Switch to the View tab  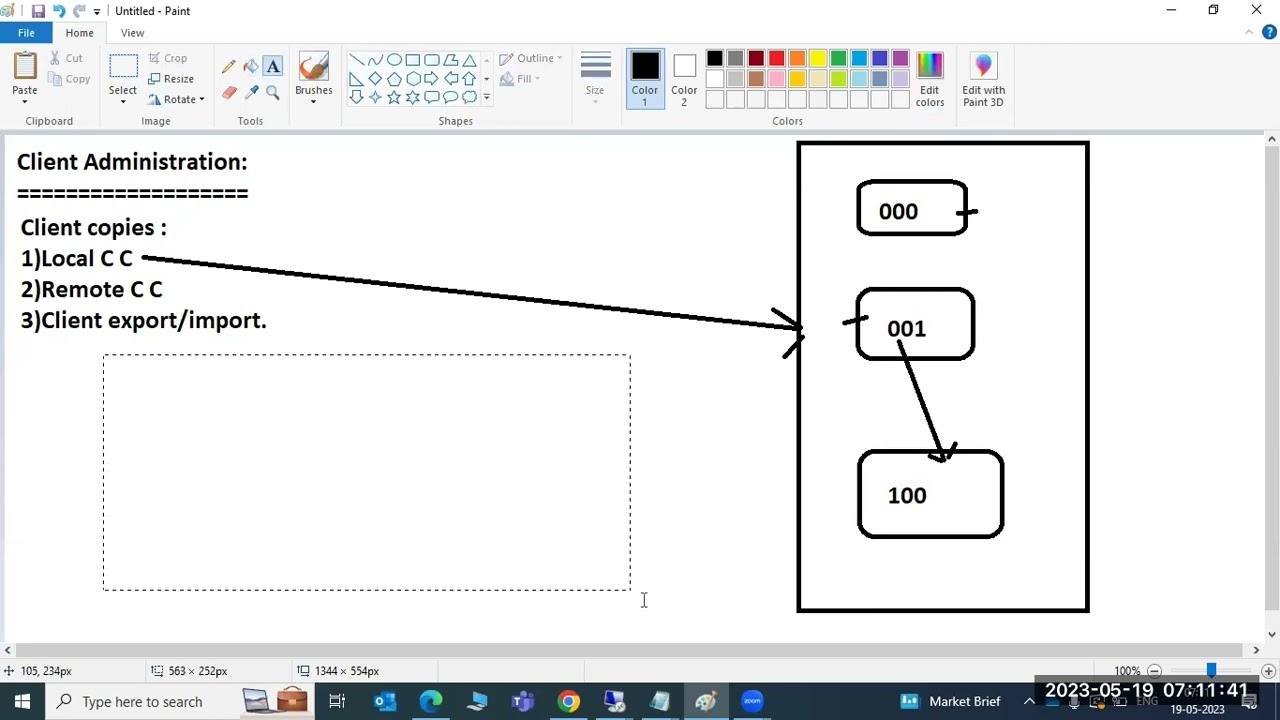[x=133, y=33]
